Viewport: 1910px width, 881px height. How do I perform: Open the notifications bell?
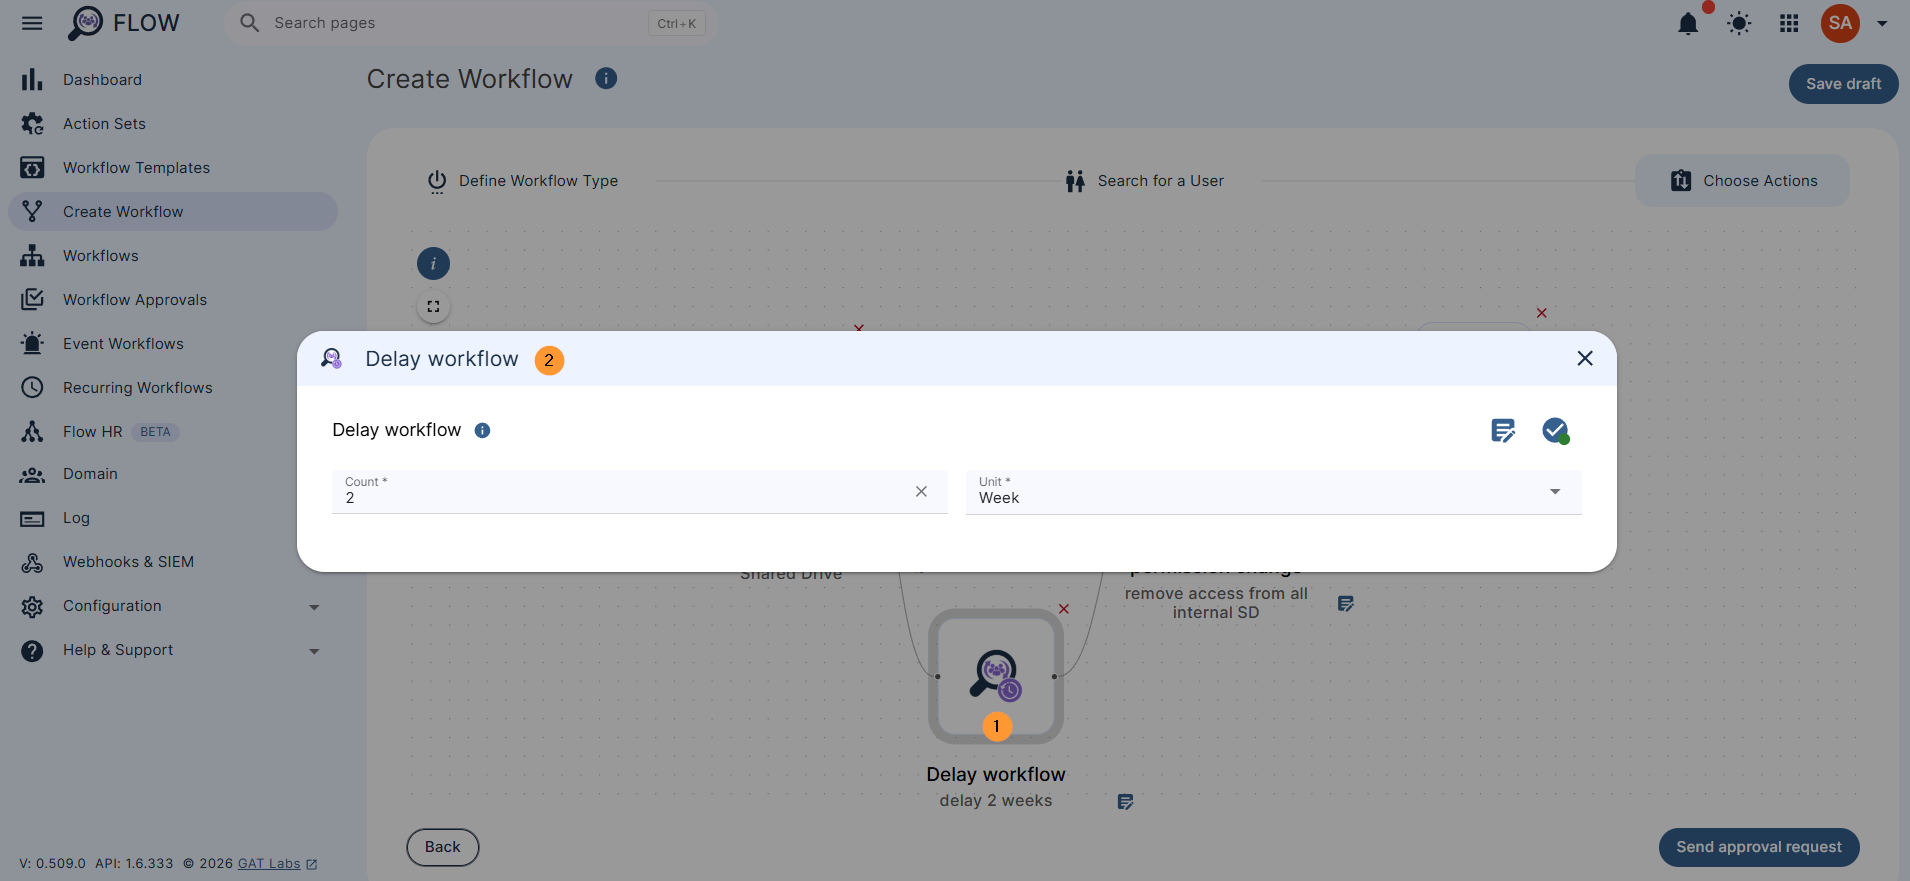(1688, 23)
